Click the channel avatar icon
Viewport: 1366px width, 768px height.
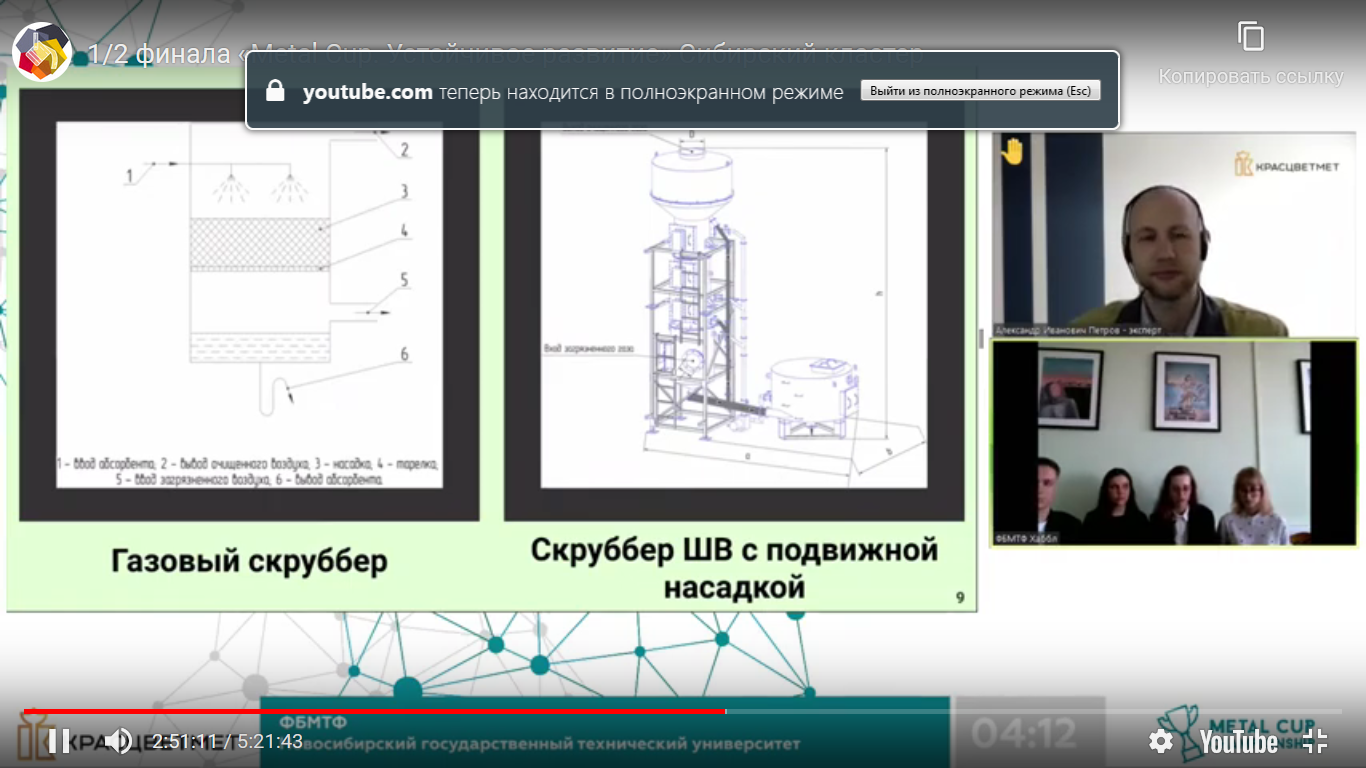coord(41,52)
